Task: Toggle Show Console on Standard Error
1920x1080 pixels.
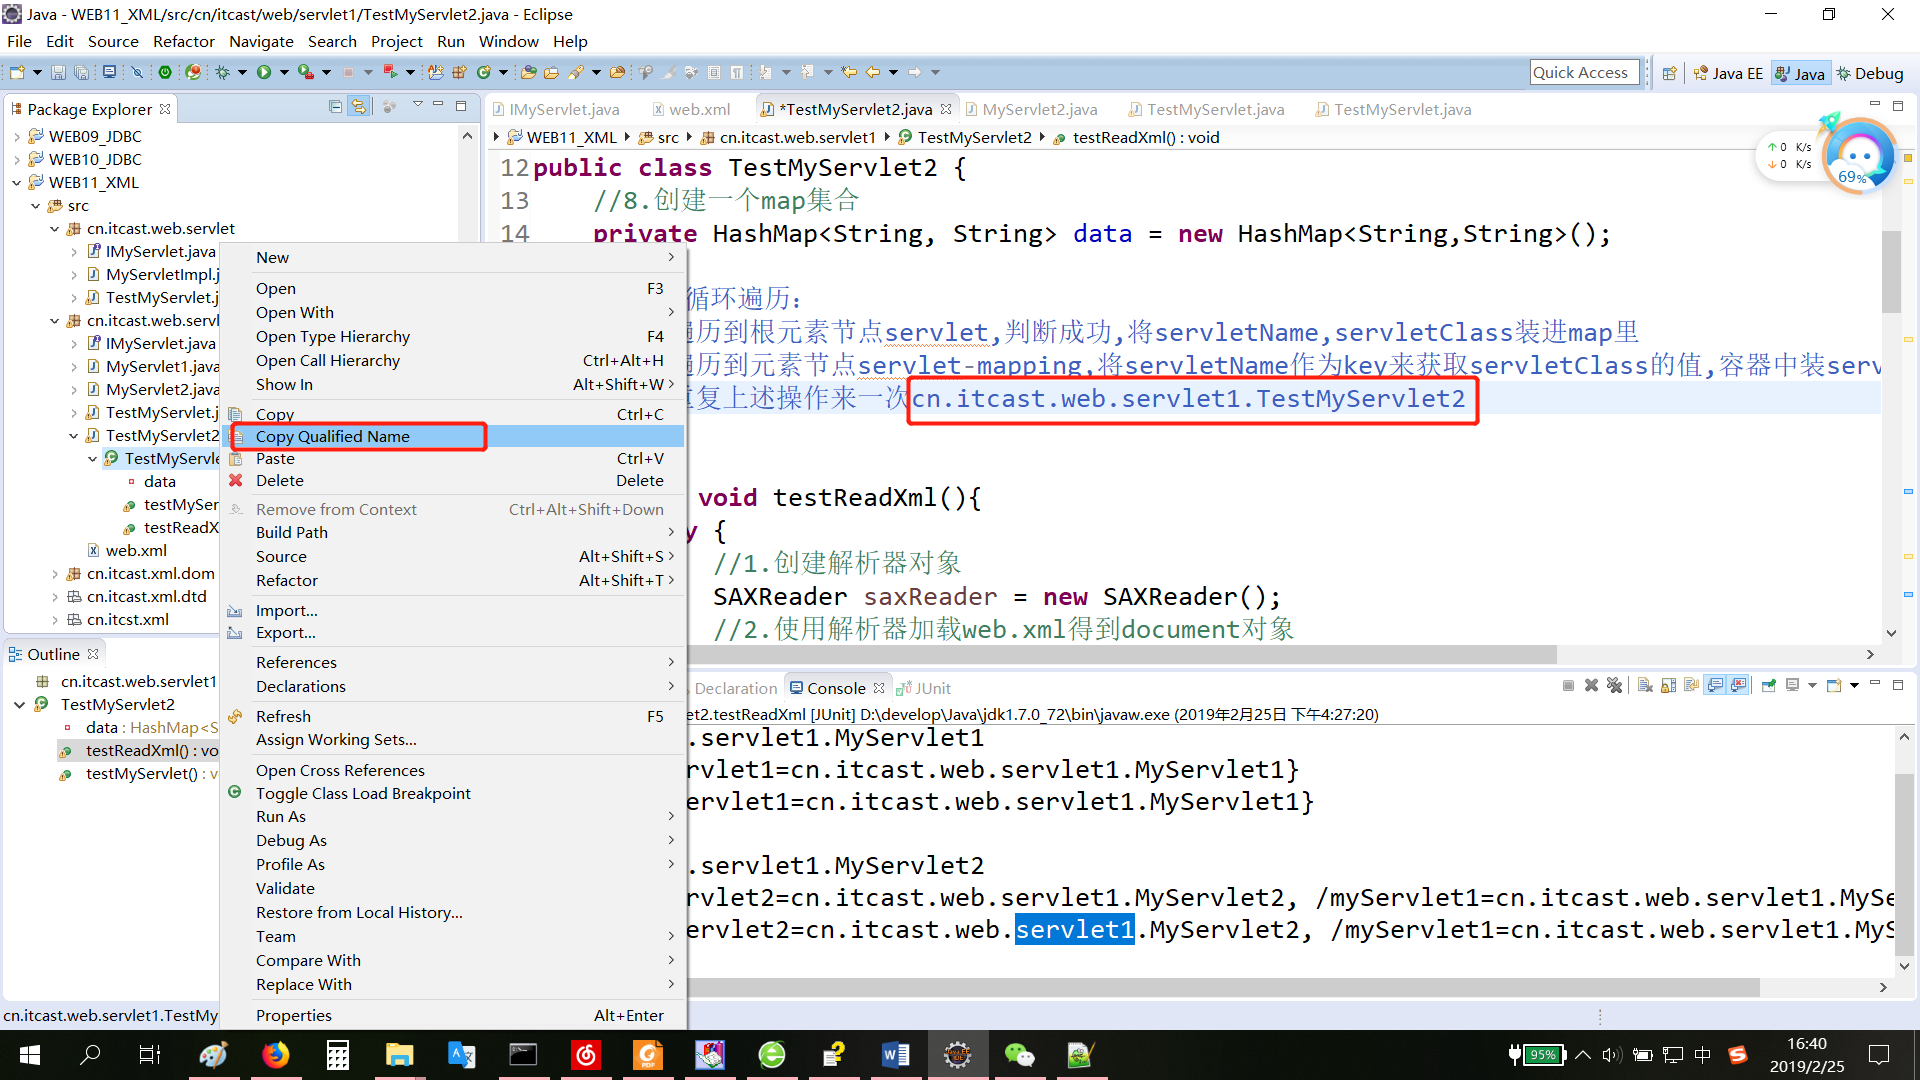Action: (1738, 685)
